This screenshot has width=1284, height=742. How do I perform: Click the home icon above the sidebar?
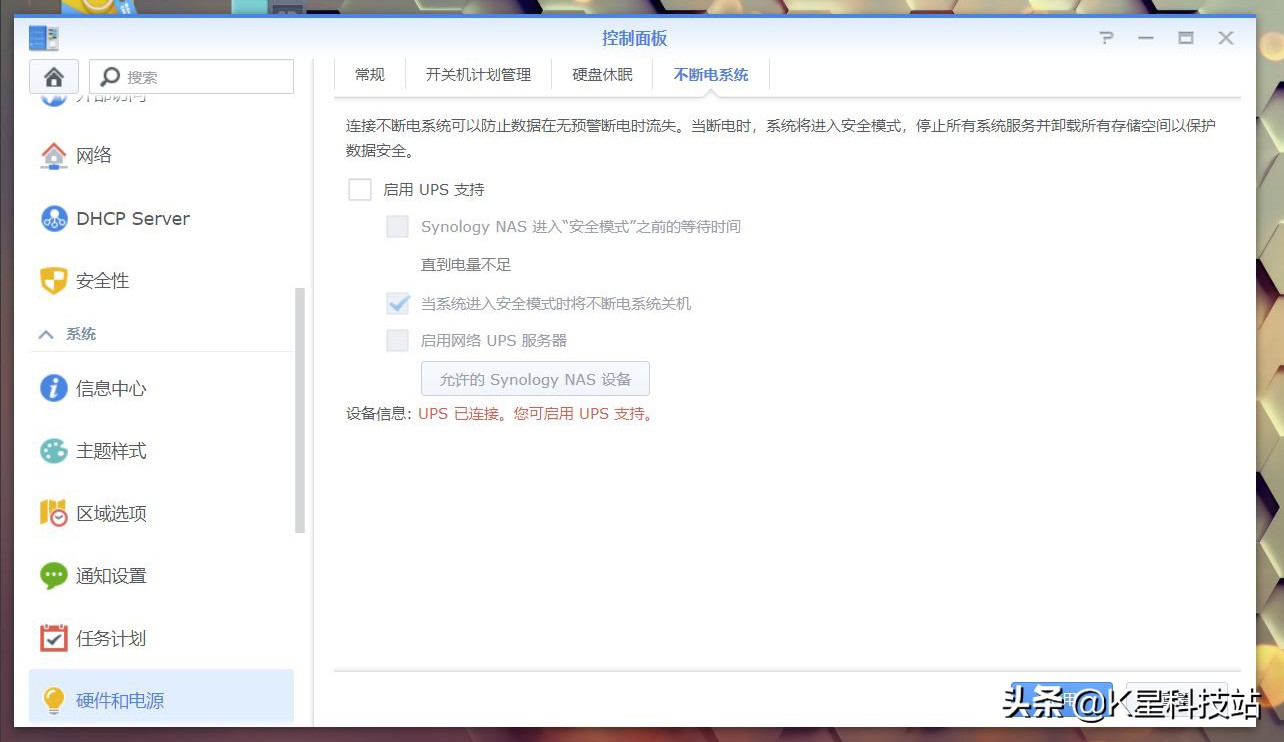tap(53, 76)
